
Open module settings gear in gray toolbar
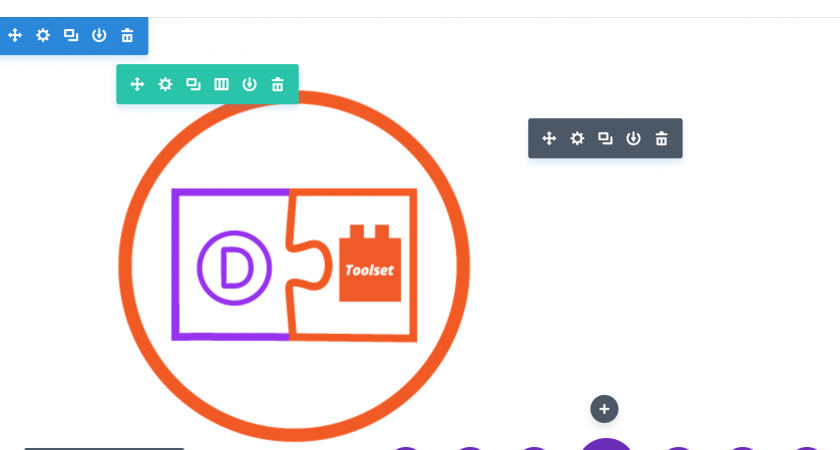coord(577,138)
